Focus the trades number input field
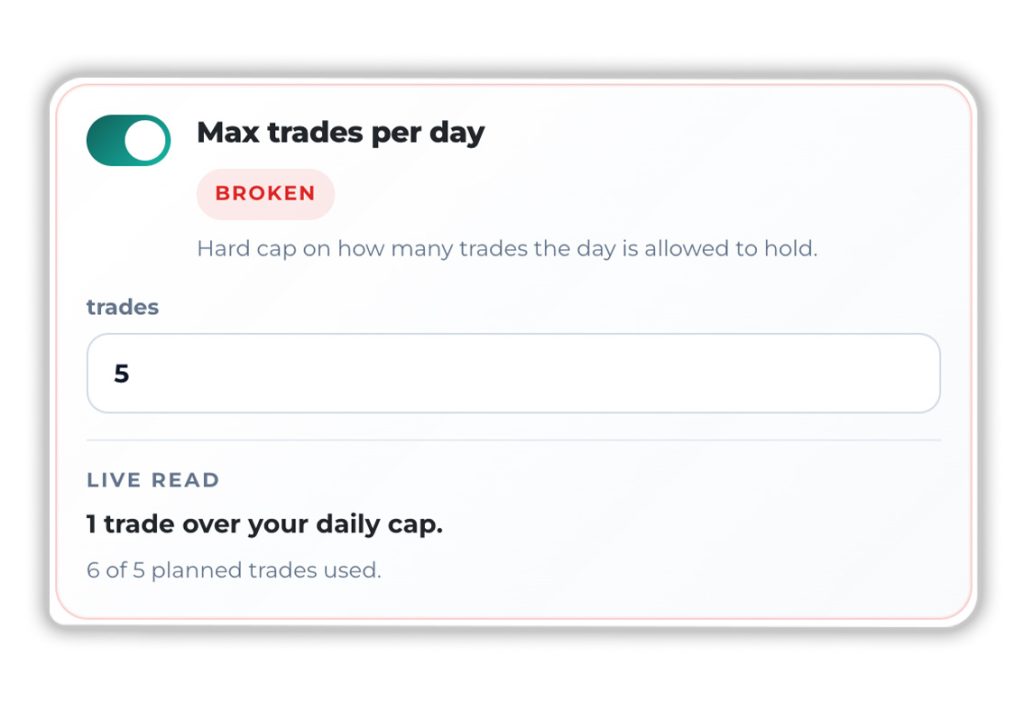Screen dimensions: 1024x713 tap(513, 374)
